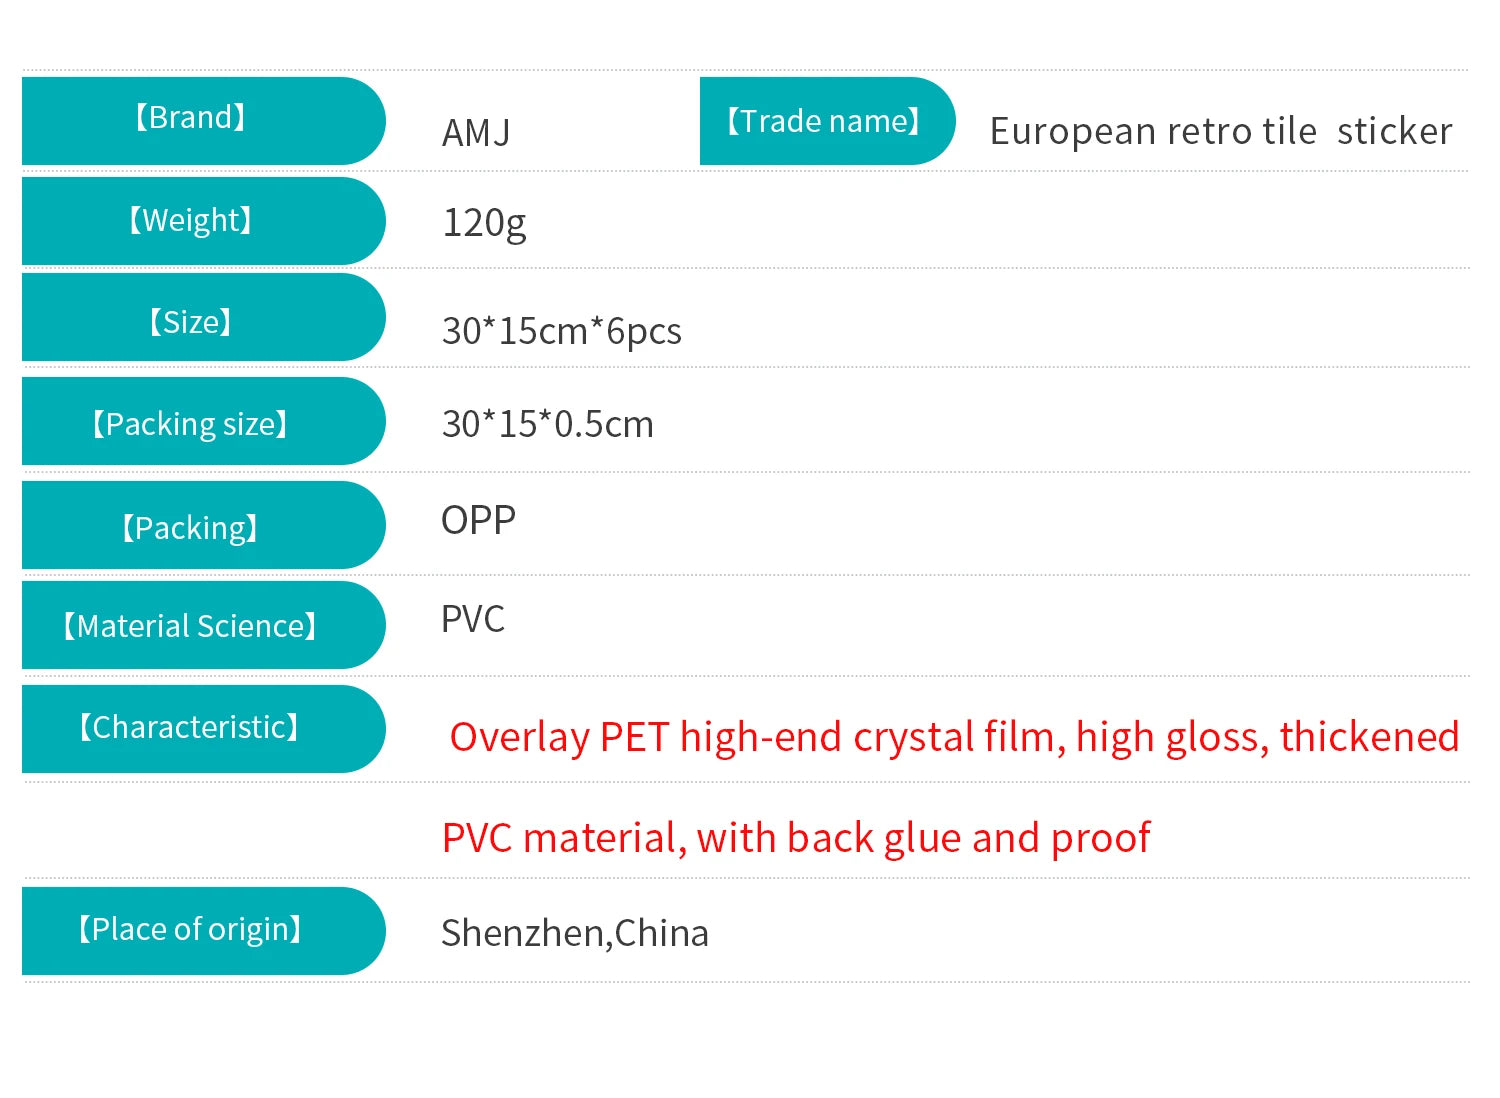The width and height of the screenshot is (1500, 1098).
Task: Click the Trade name label
Action: pyautogui.click(x=823, y=122)
